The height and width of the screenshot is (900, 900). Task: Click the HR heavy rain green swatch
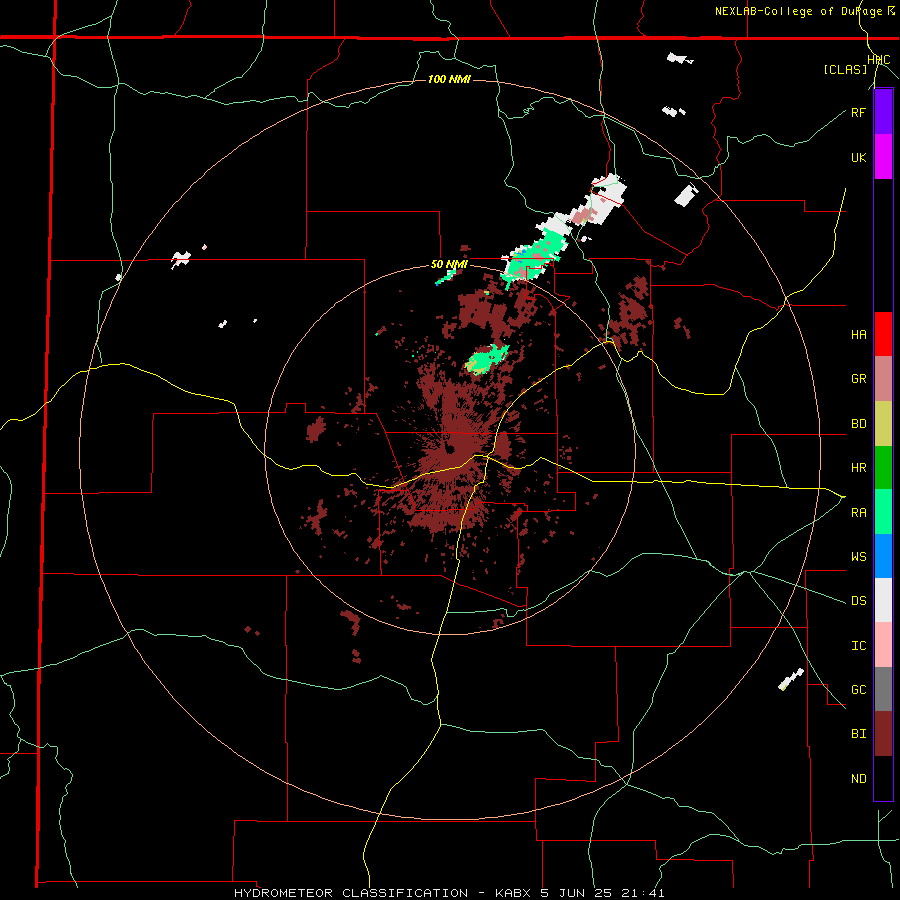pos(883,467)
